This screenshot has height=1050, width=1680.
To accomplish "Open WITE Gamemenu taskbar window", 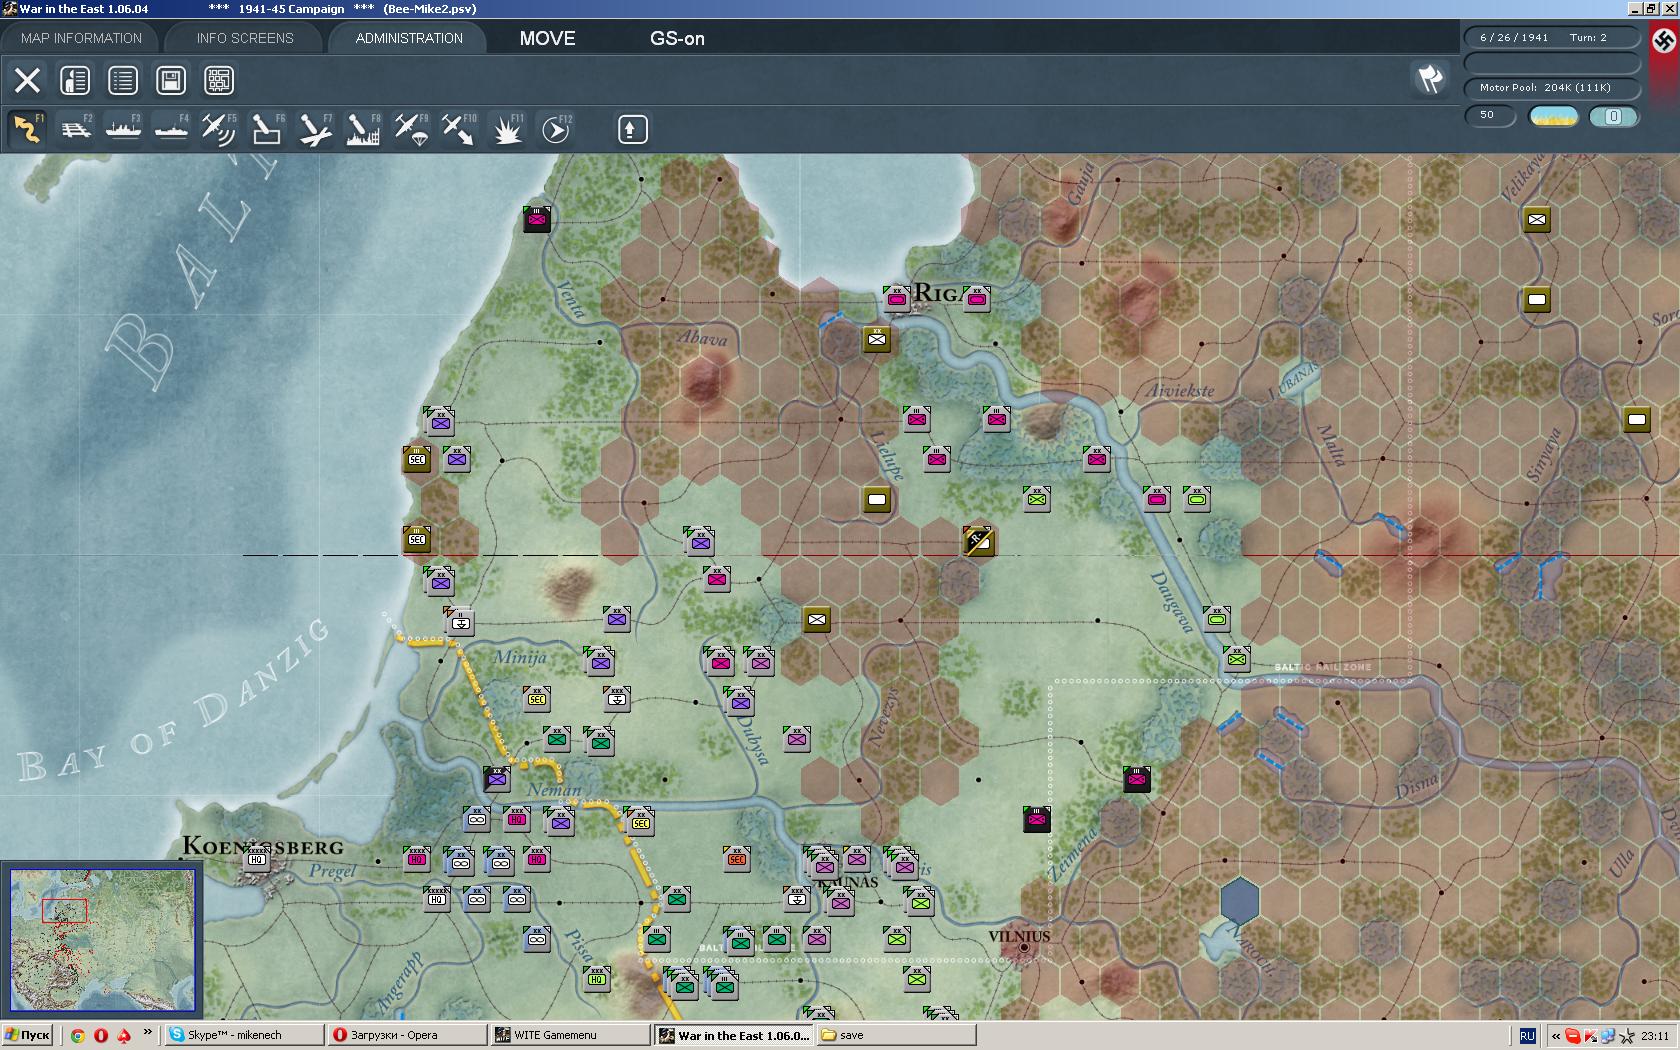I will click(x=571, y=1035).
